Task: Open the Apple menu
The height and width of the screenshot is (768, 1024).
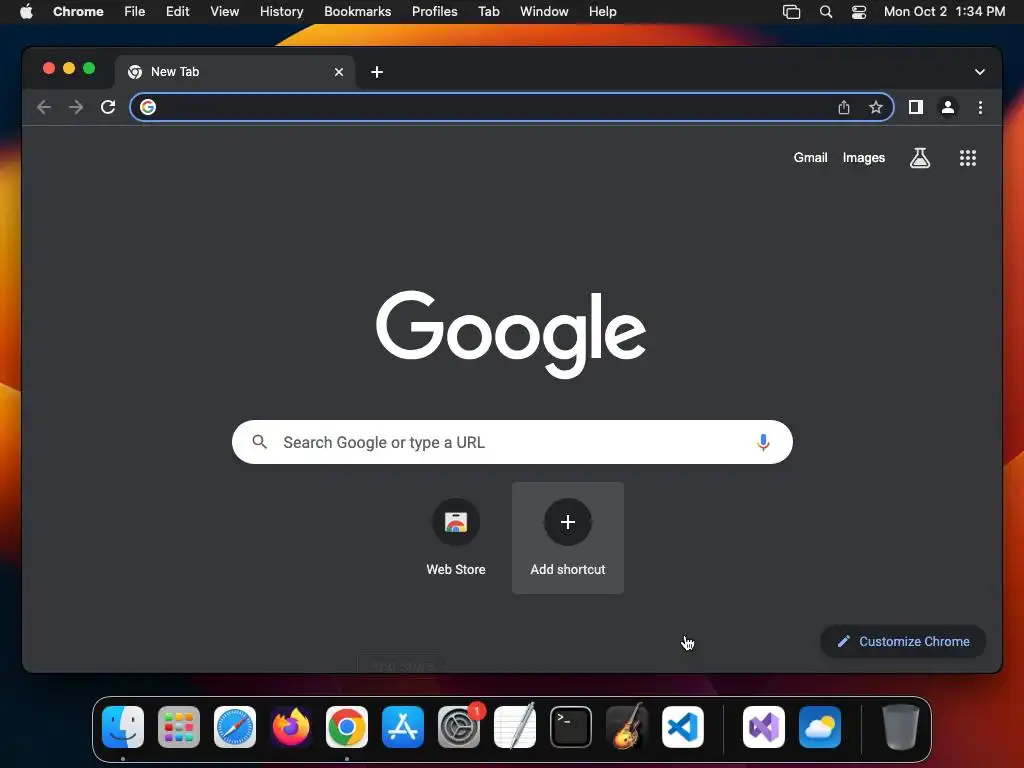Action: click(26, 11)
